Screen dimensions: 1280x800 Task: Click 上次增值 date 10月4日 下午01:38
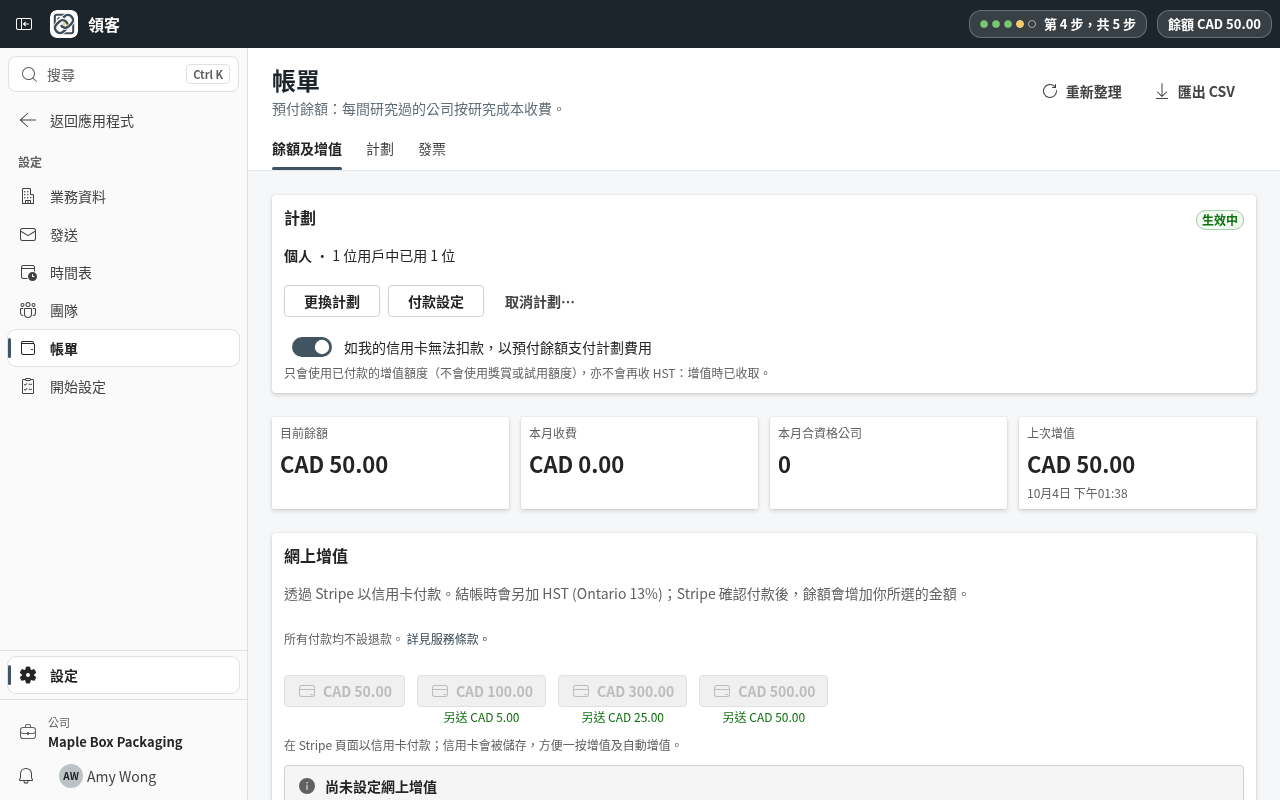point(1077,493)
